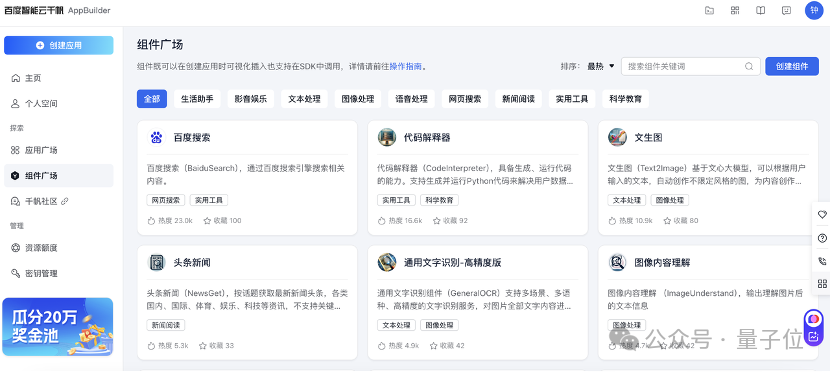
Task: Click the 图像内容理解 component icon
Action: [617, 262]
